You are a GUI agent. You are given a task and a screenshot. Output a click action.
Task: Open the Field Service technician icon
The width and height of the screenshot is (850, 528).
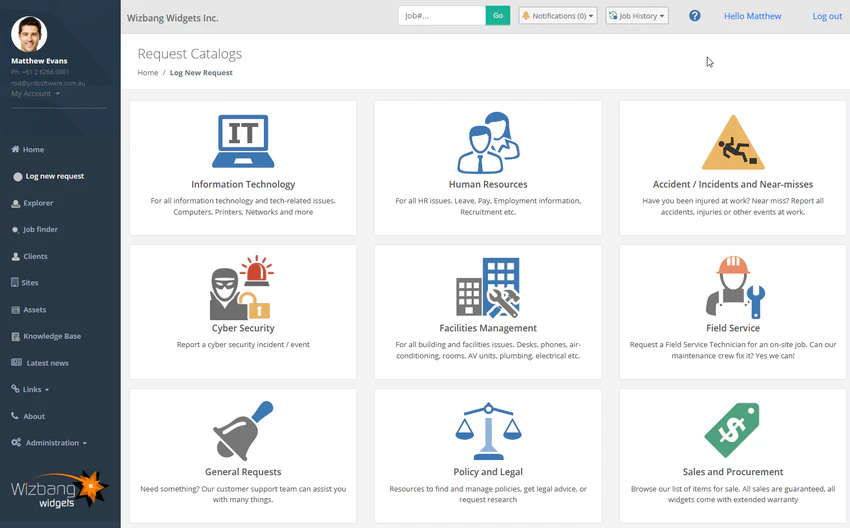tap(735, 287)
